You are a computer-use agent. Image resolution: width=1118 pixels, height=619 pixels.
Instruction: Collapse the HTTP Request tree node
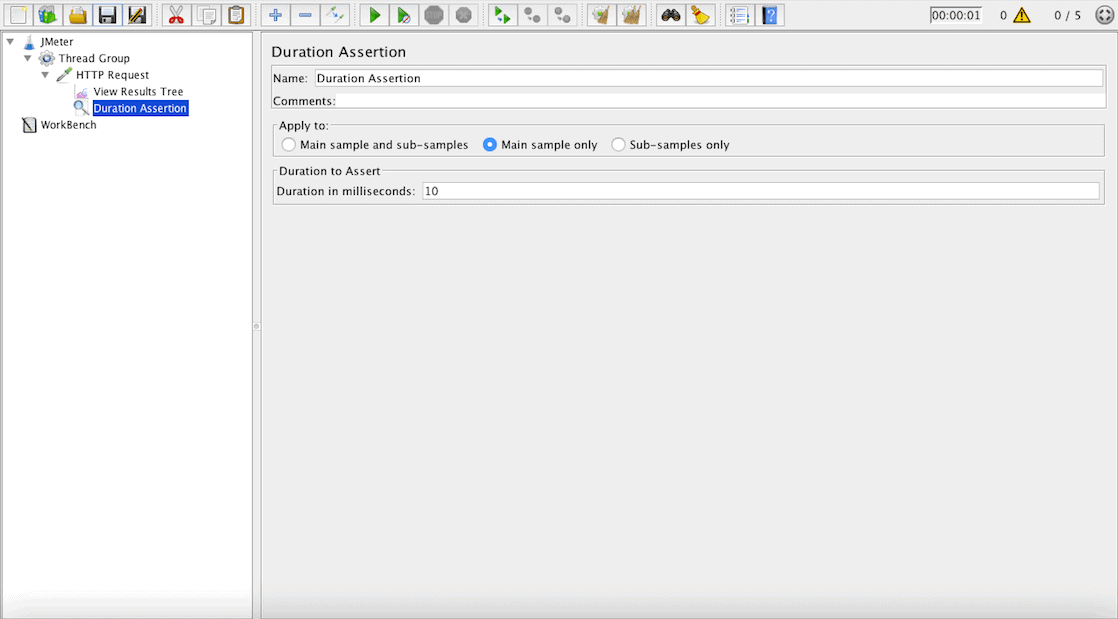click(x=45, y=75)
